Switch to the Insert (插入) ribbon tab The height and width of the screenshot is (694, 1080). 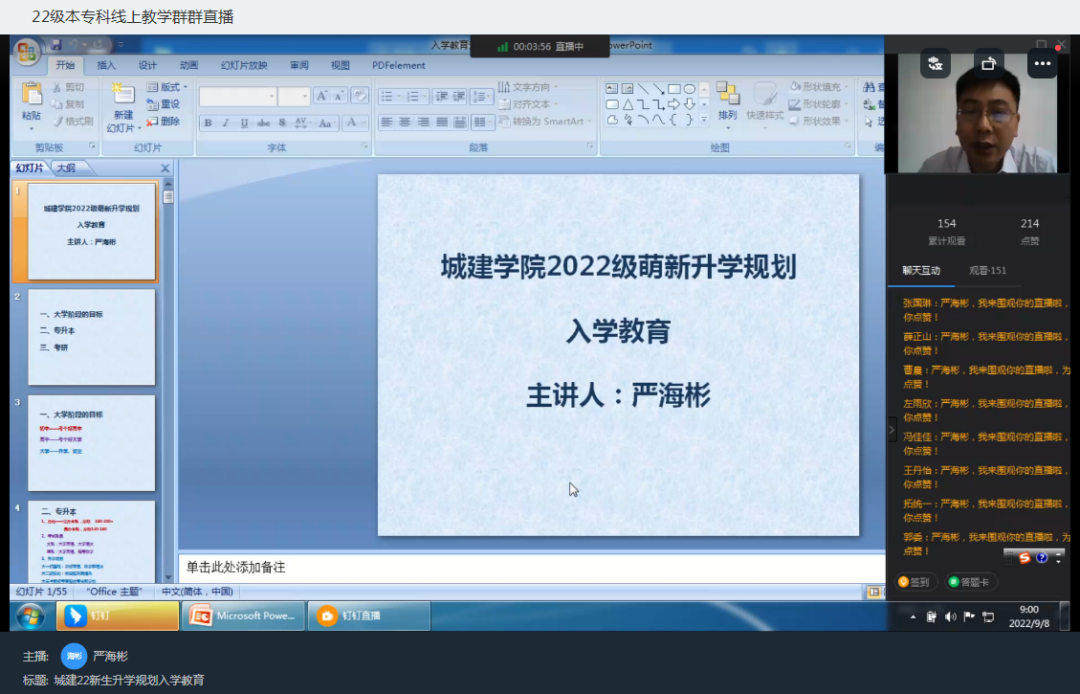[106, 65]
